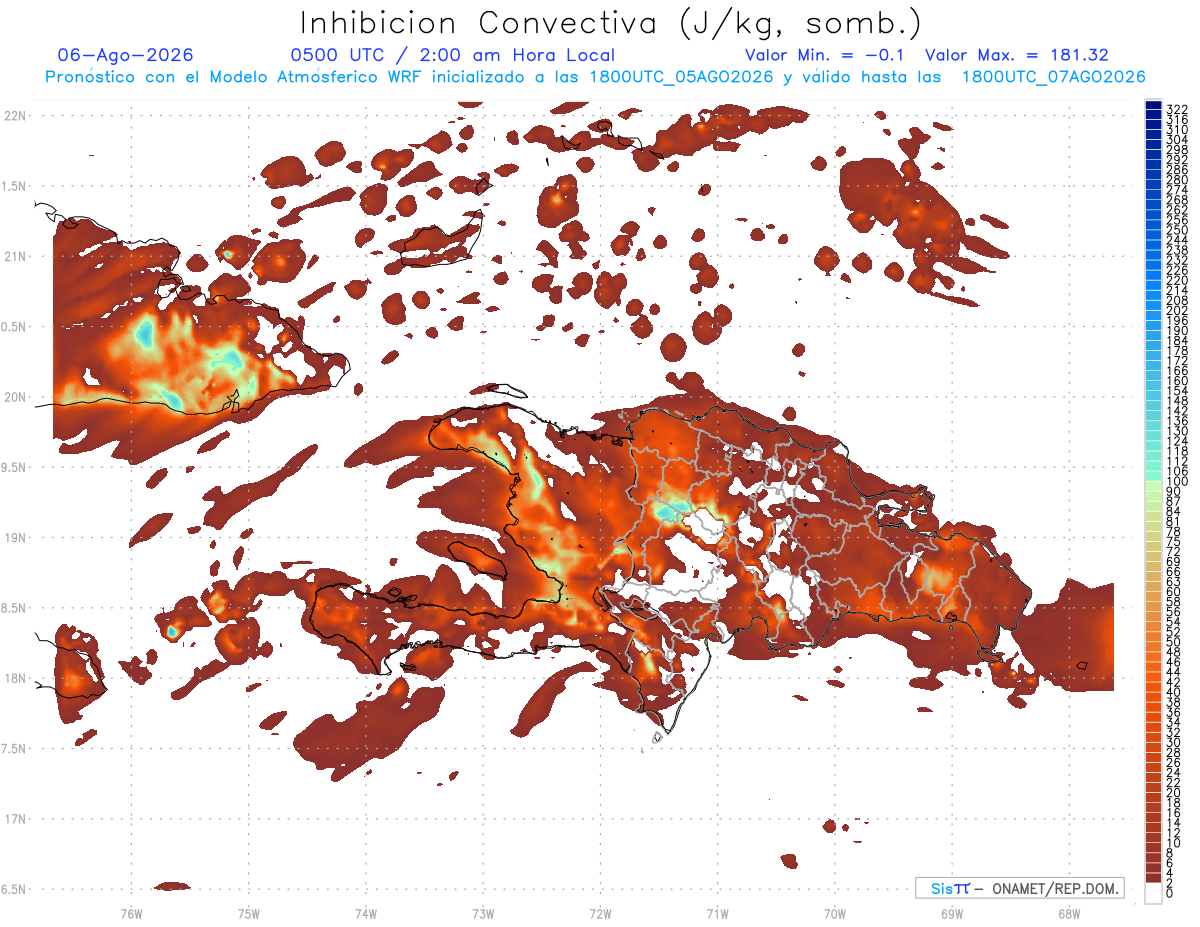Click the '70W' longitude label
This screenshot has height=927, width=1200.
(x=835, y=913)
